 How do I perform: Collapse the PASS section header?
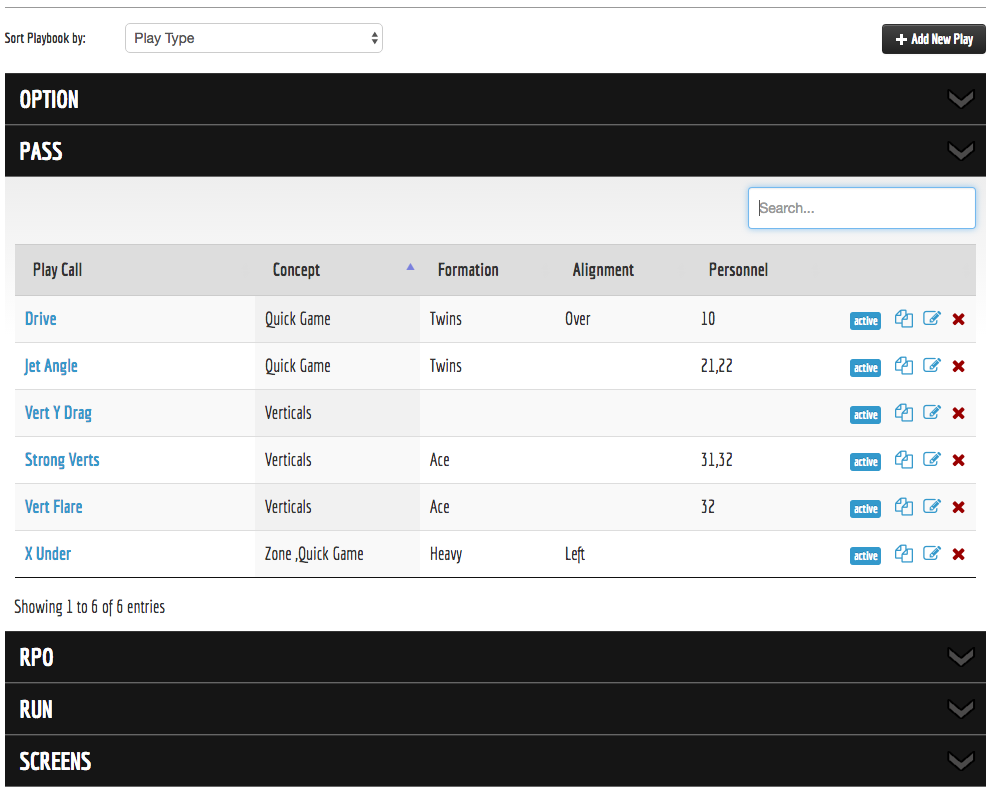click(495, 151)
